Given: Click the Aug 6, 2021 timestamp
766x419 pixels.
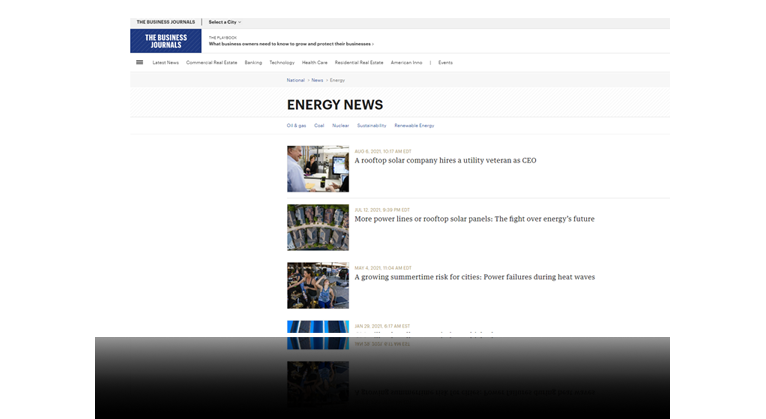Looking at the screenshot, I should pyautogui.click(x=383, y=151).
